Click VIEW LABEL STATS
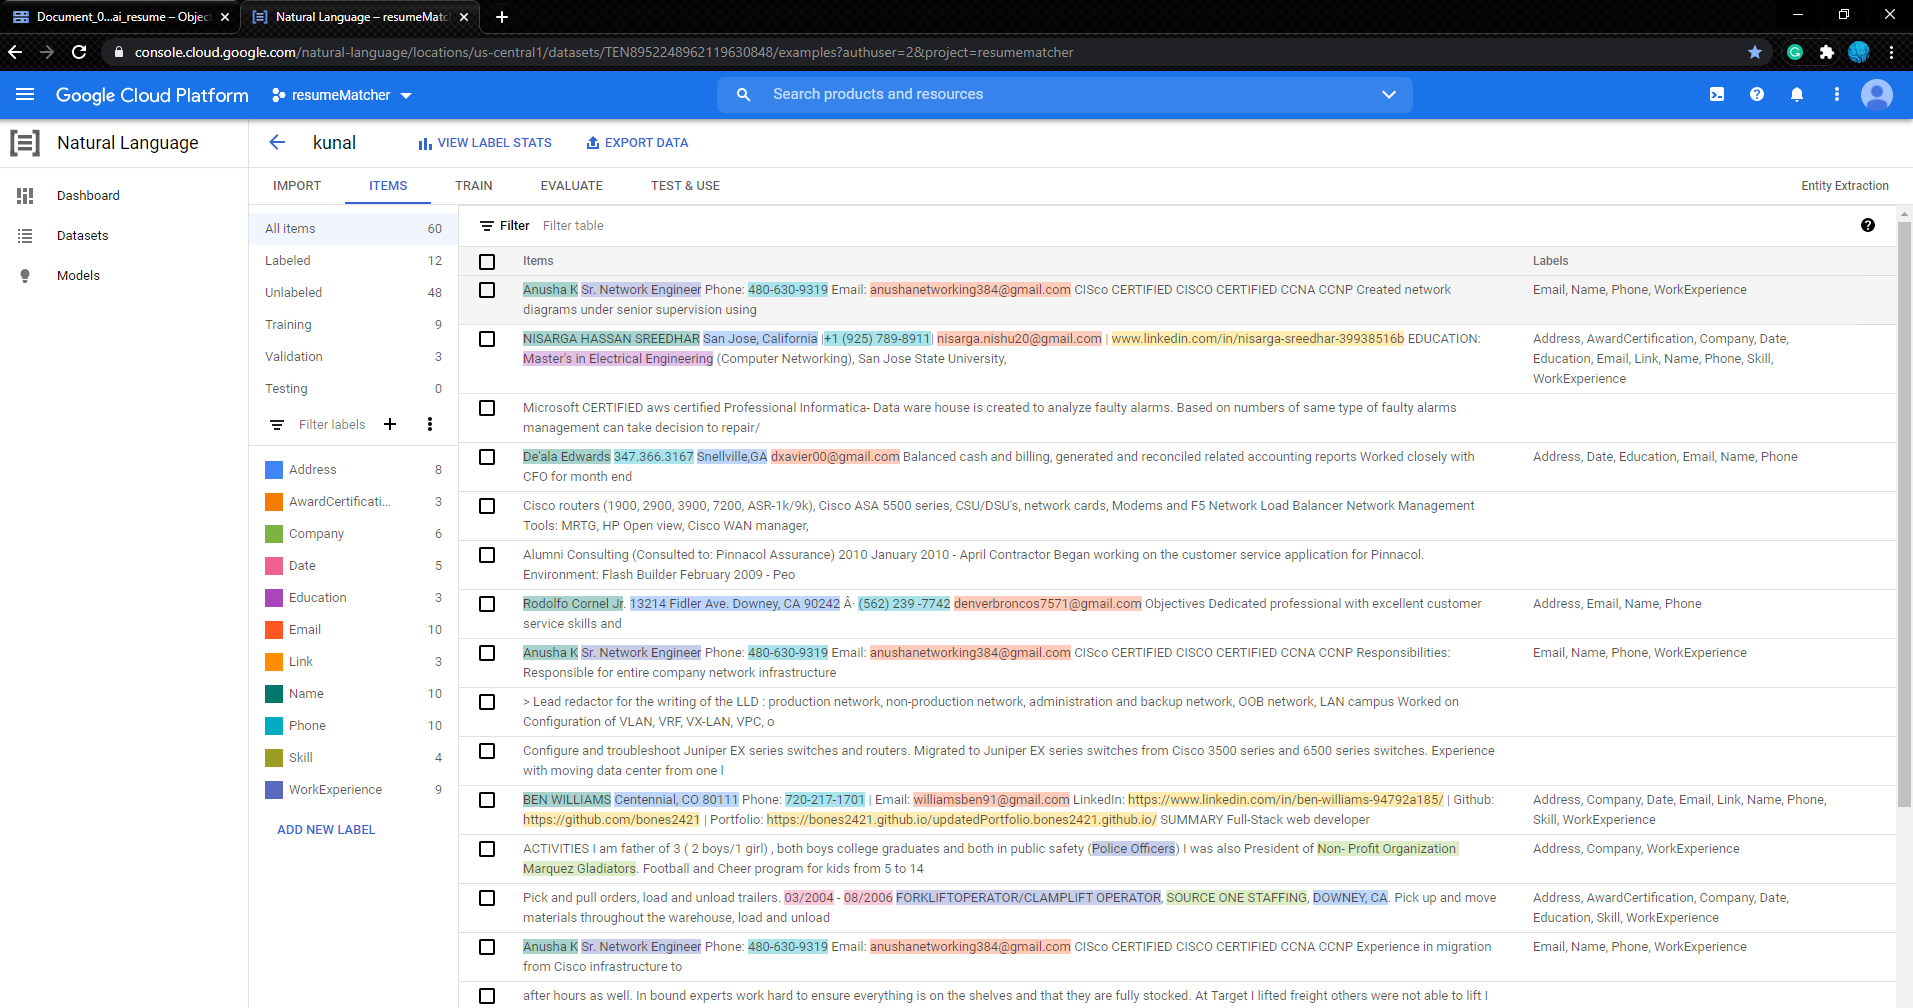Viewport: 1913px width, 1008px height. pos(485,143)
